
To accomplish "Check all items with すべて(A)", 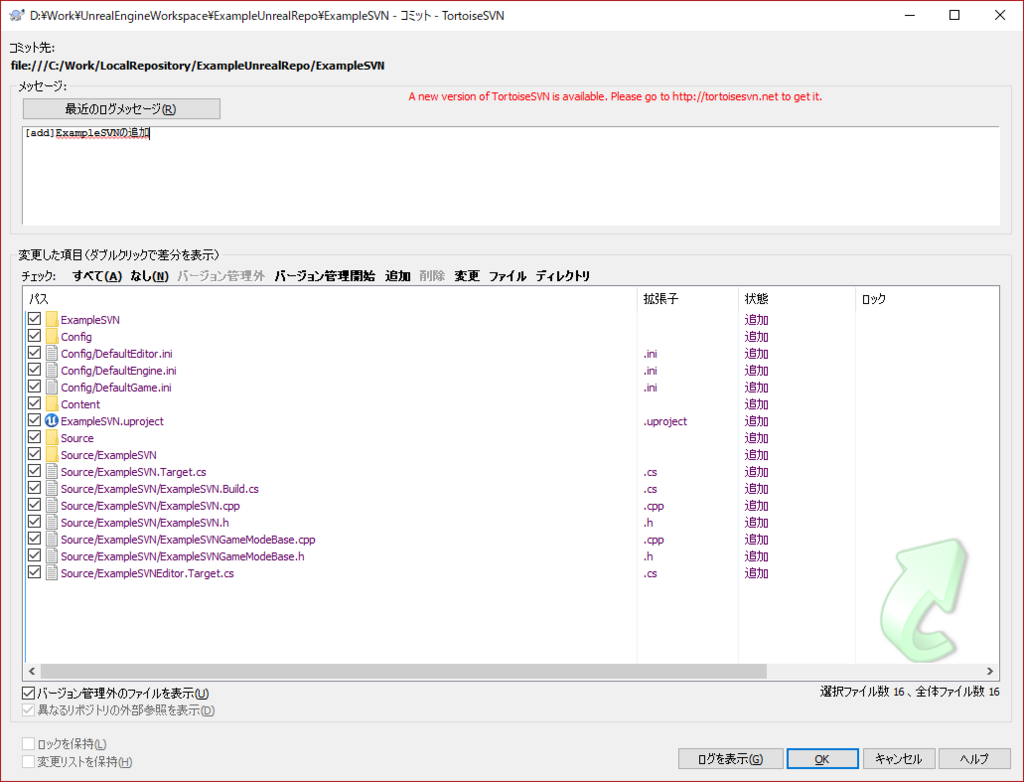I will [x=97, y=276].
